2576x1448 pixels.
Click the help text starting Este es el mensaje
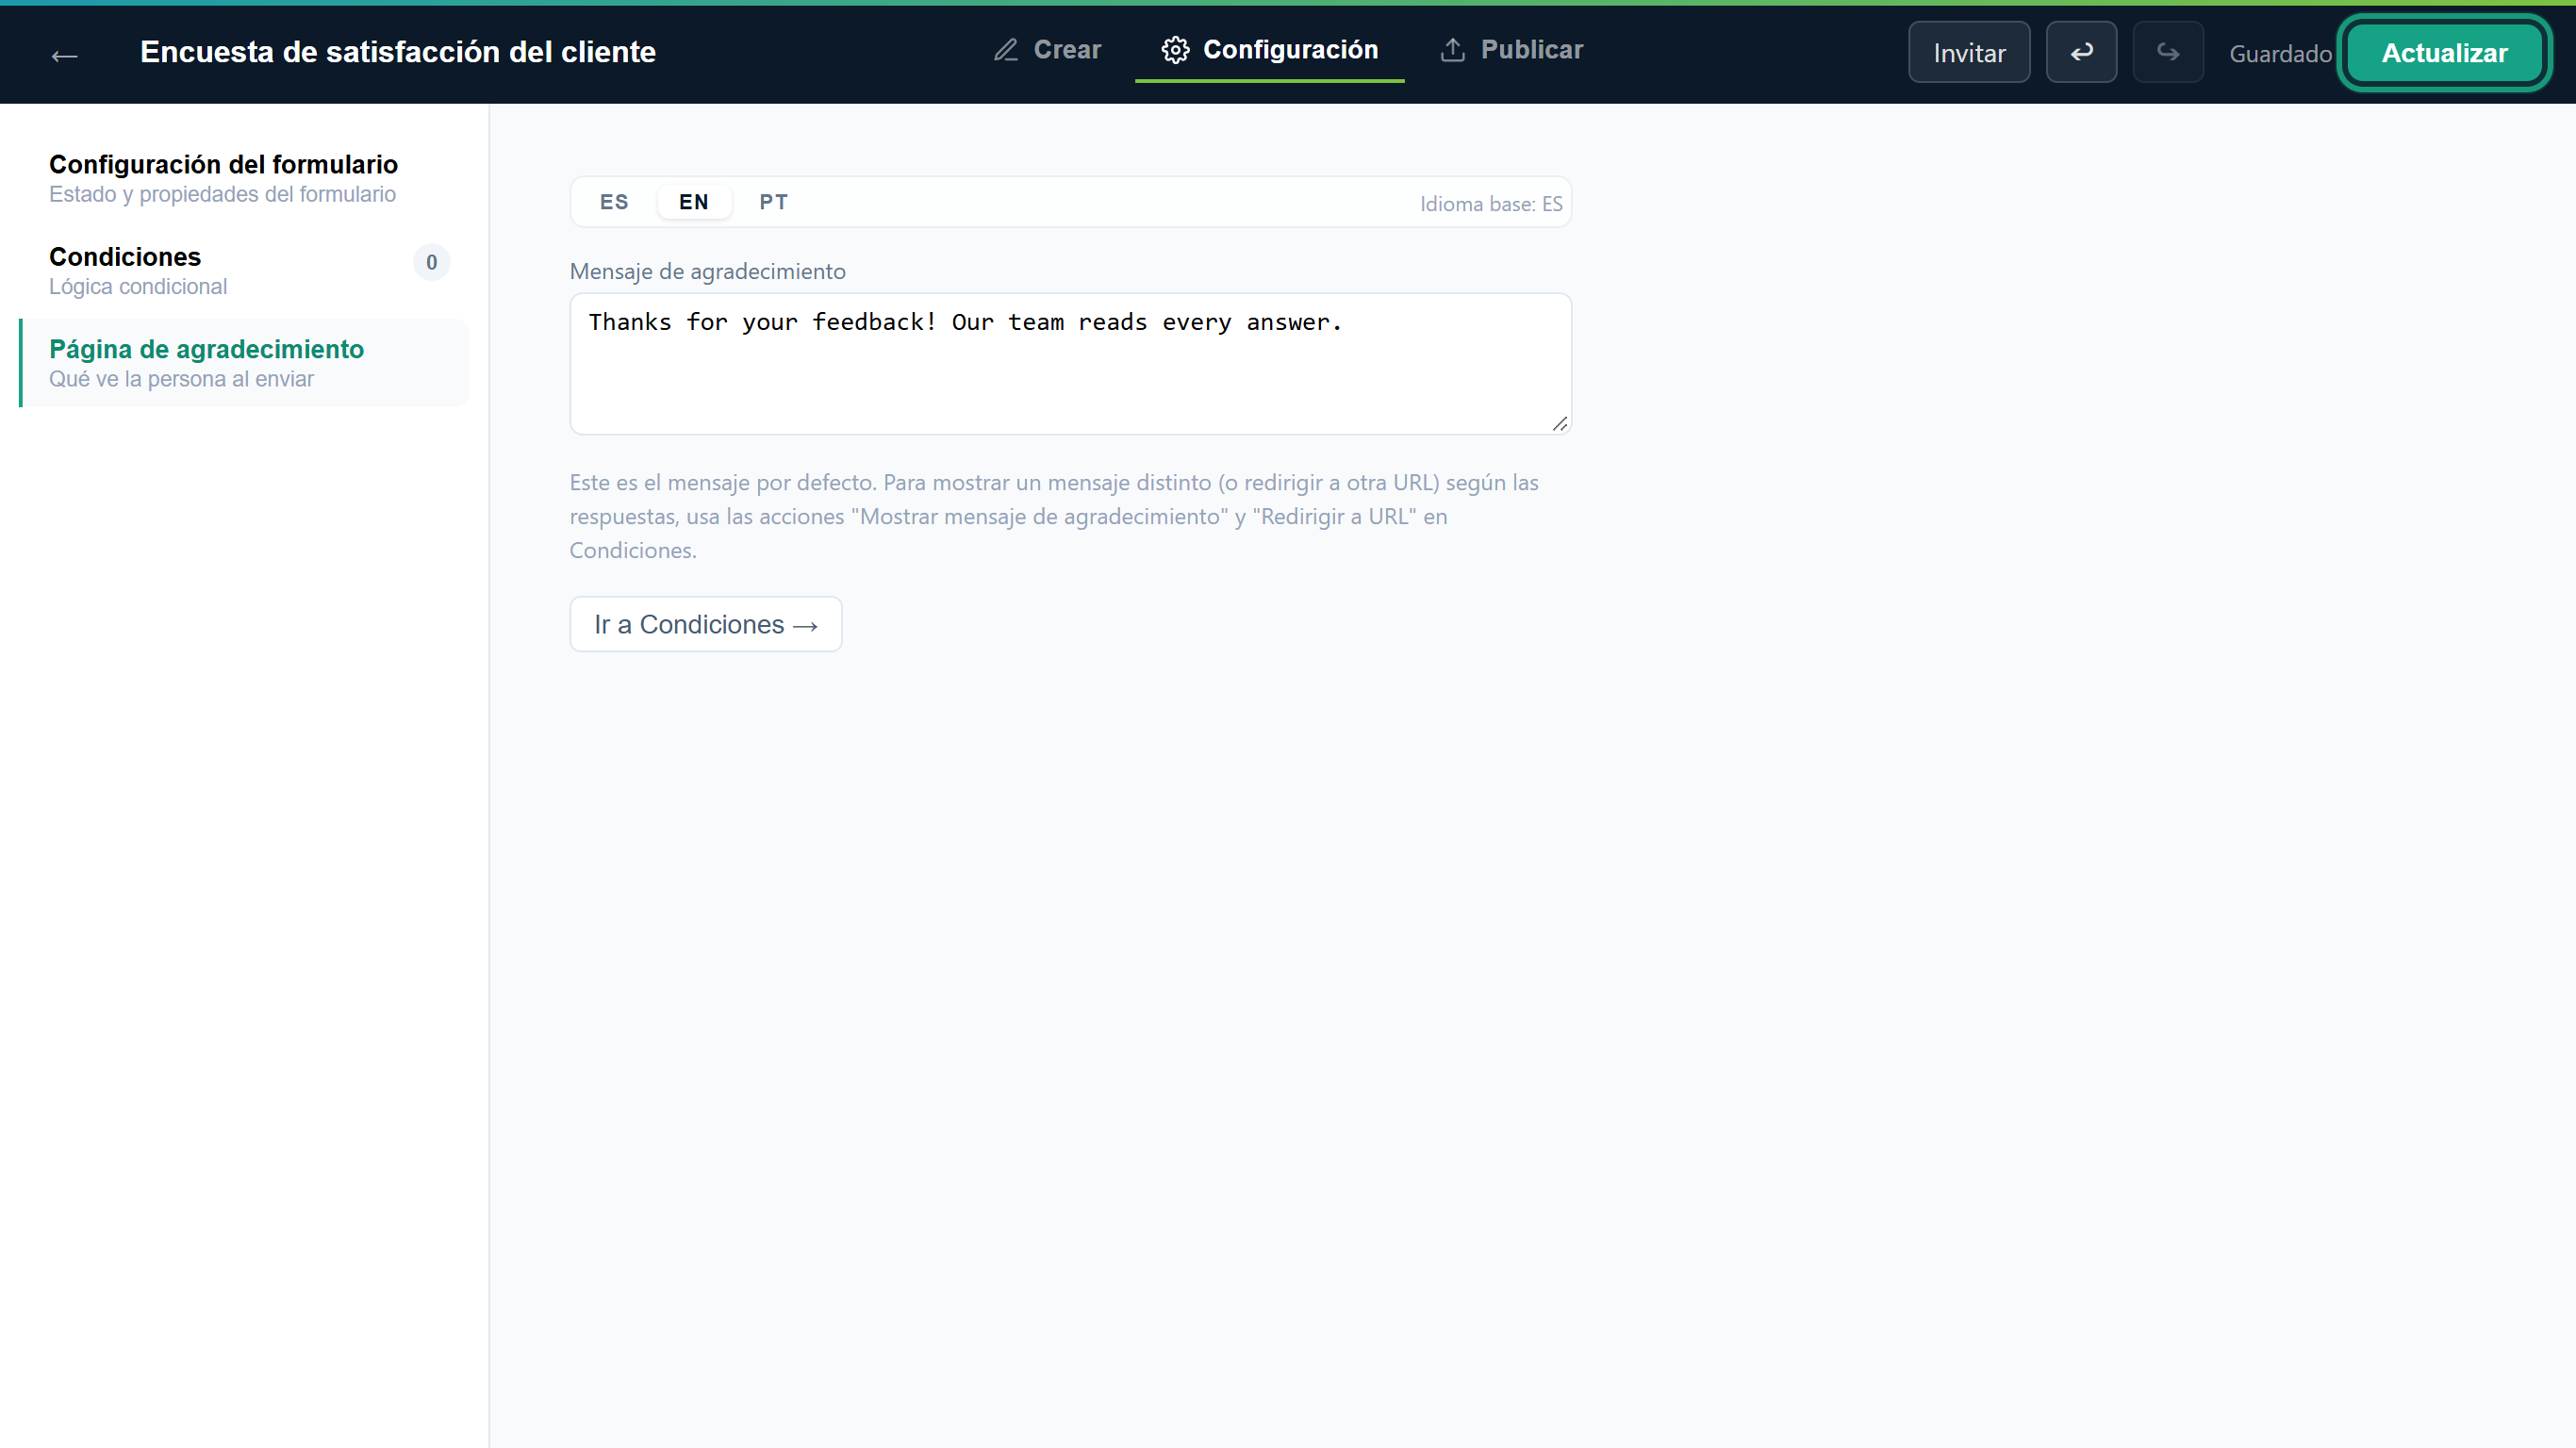tap(1054, 516)
